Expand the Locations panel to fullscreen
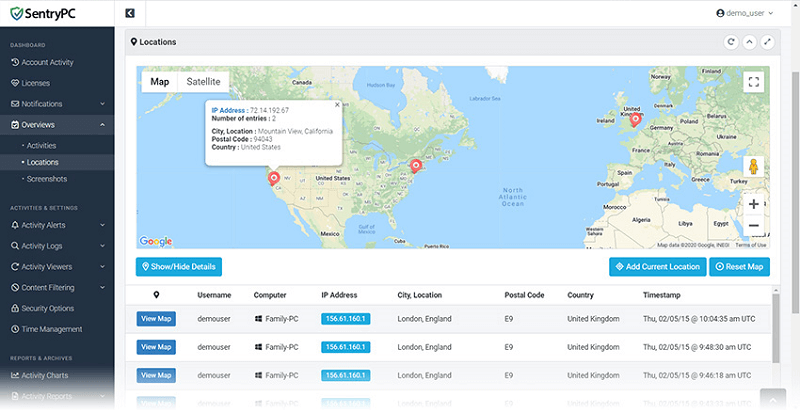Image resolution: width=800 pixels, height=410 pixels. click(x=767, y=42)
